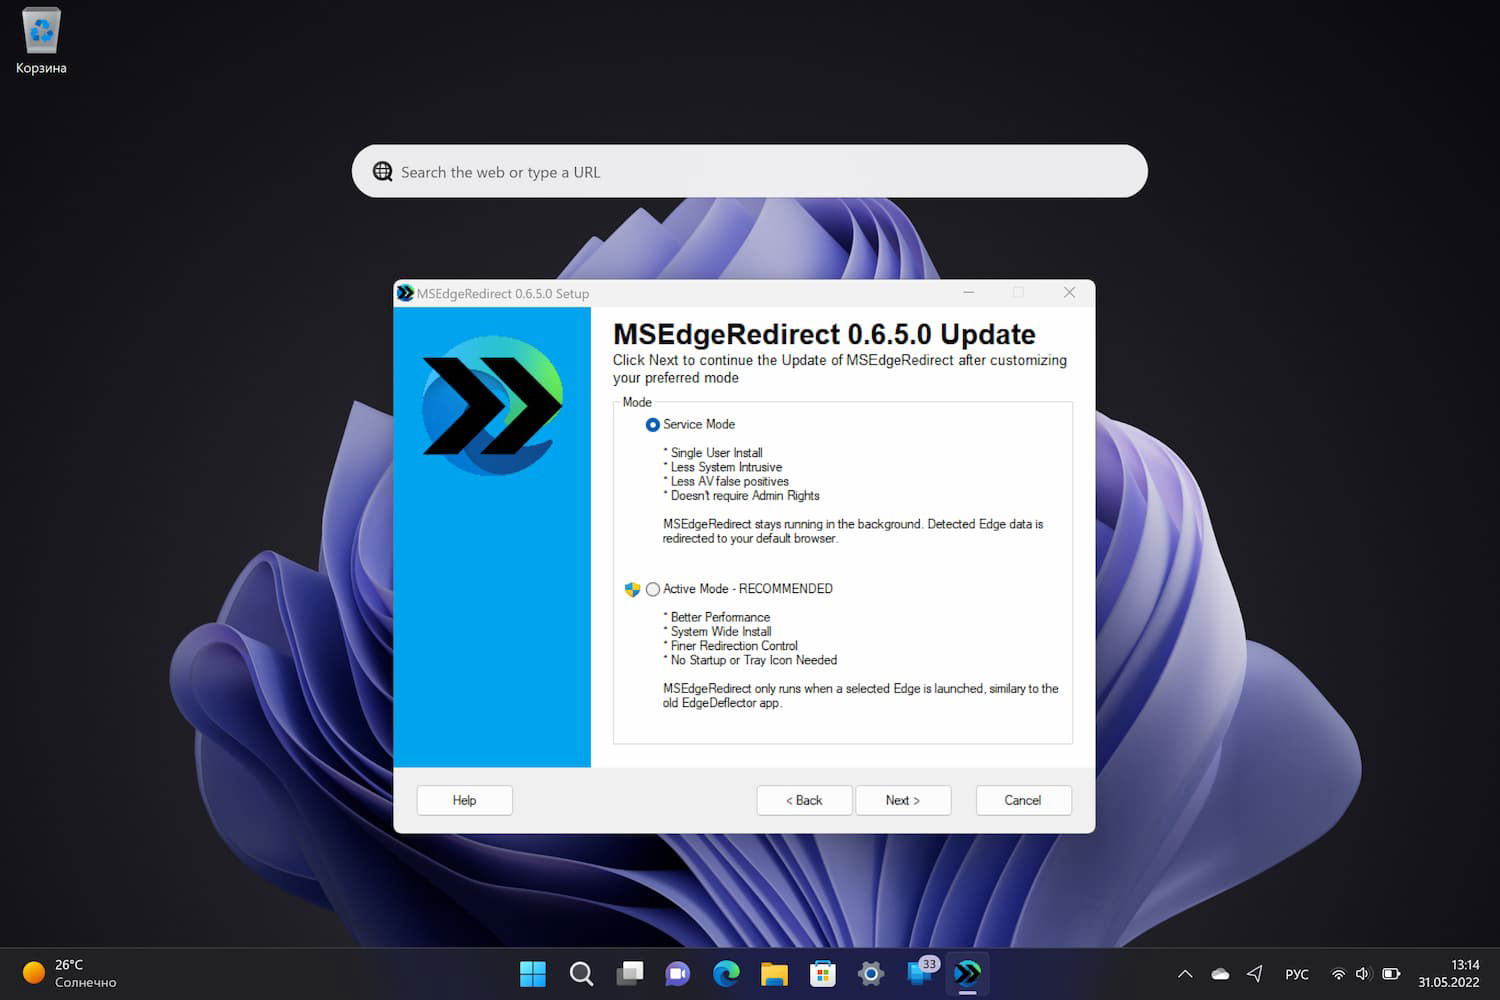Minimize the MSEdgeRedirect Setup dialog
This screenshot has width=1500, height=1000.
tap(968, 292)
